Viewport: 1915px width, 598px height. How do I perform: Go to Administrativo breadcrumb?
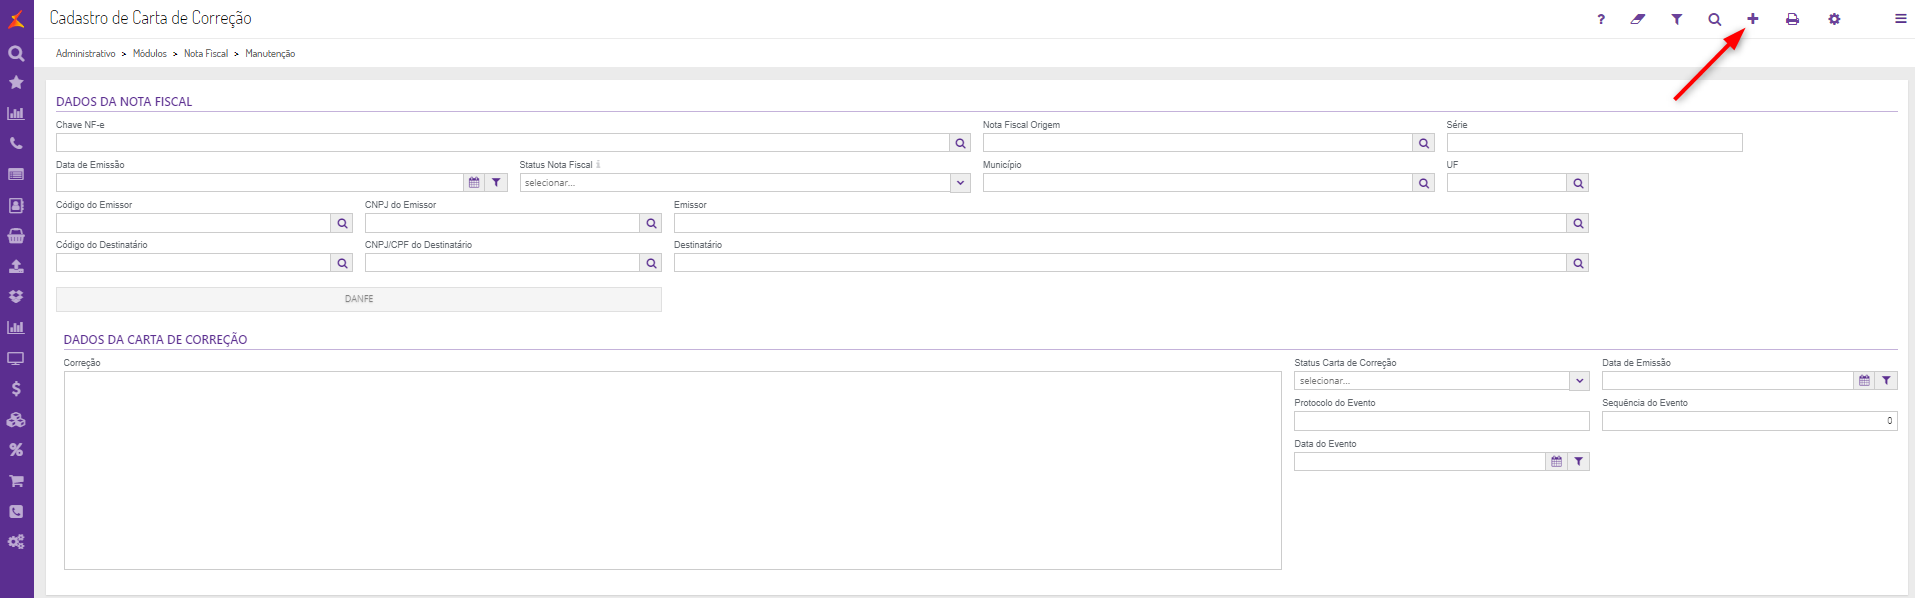coord(86,54)
